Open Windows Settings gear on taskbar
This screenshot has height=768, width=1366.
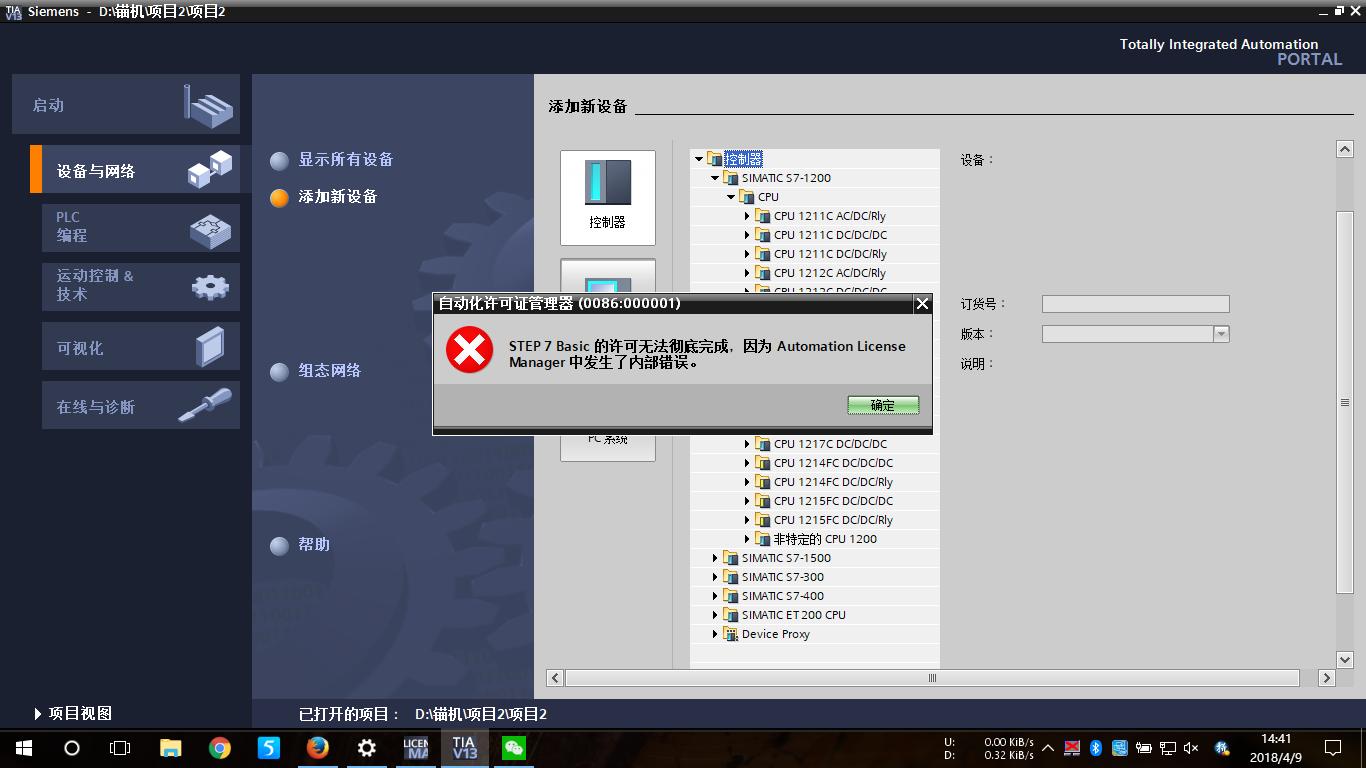(367, 747)
